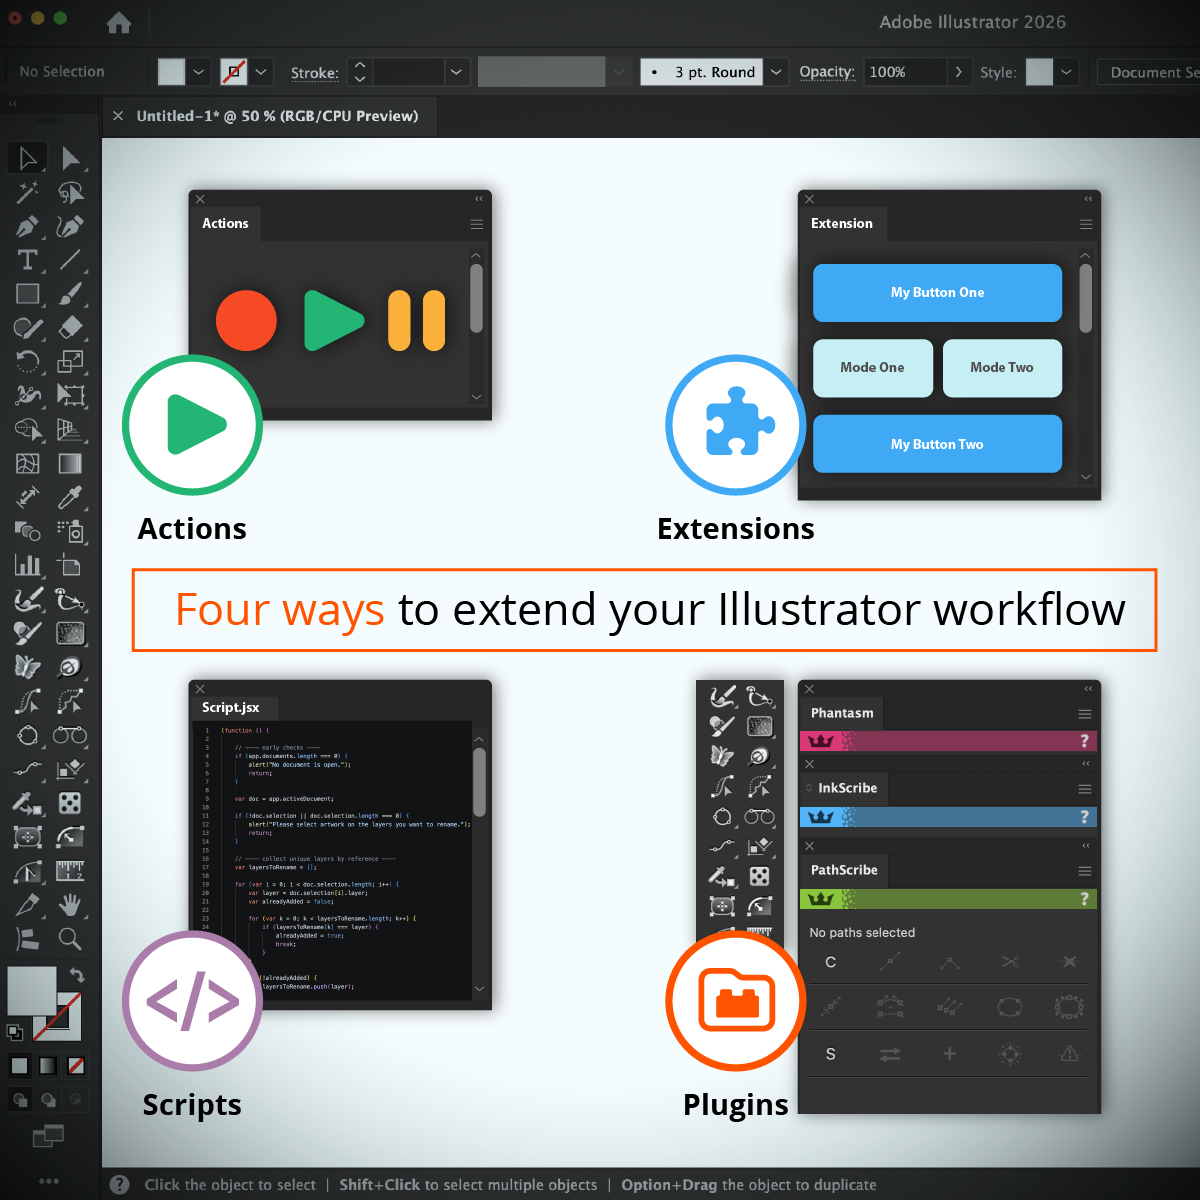Pick the Gradient tool
1200x1200 pixels.
coord(70,464)
